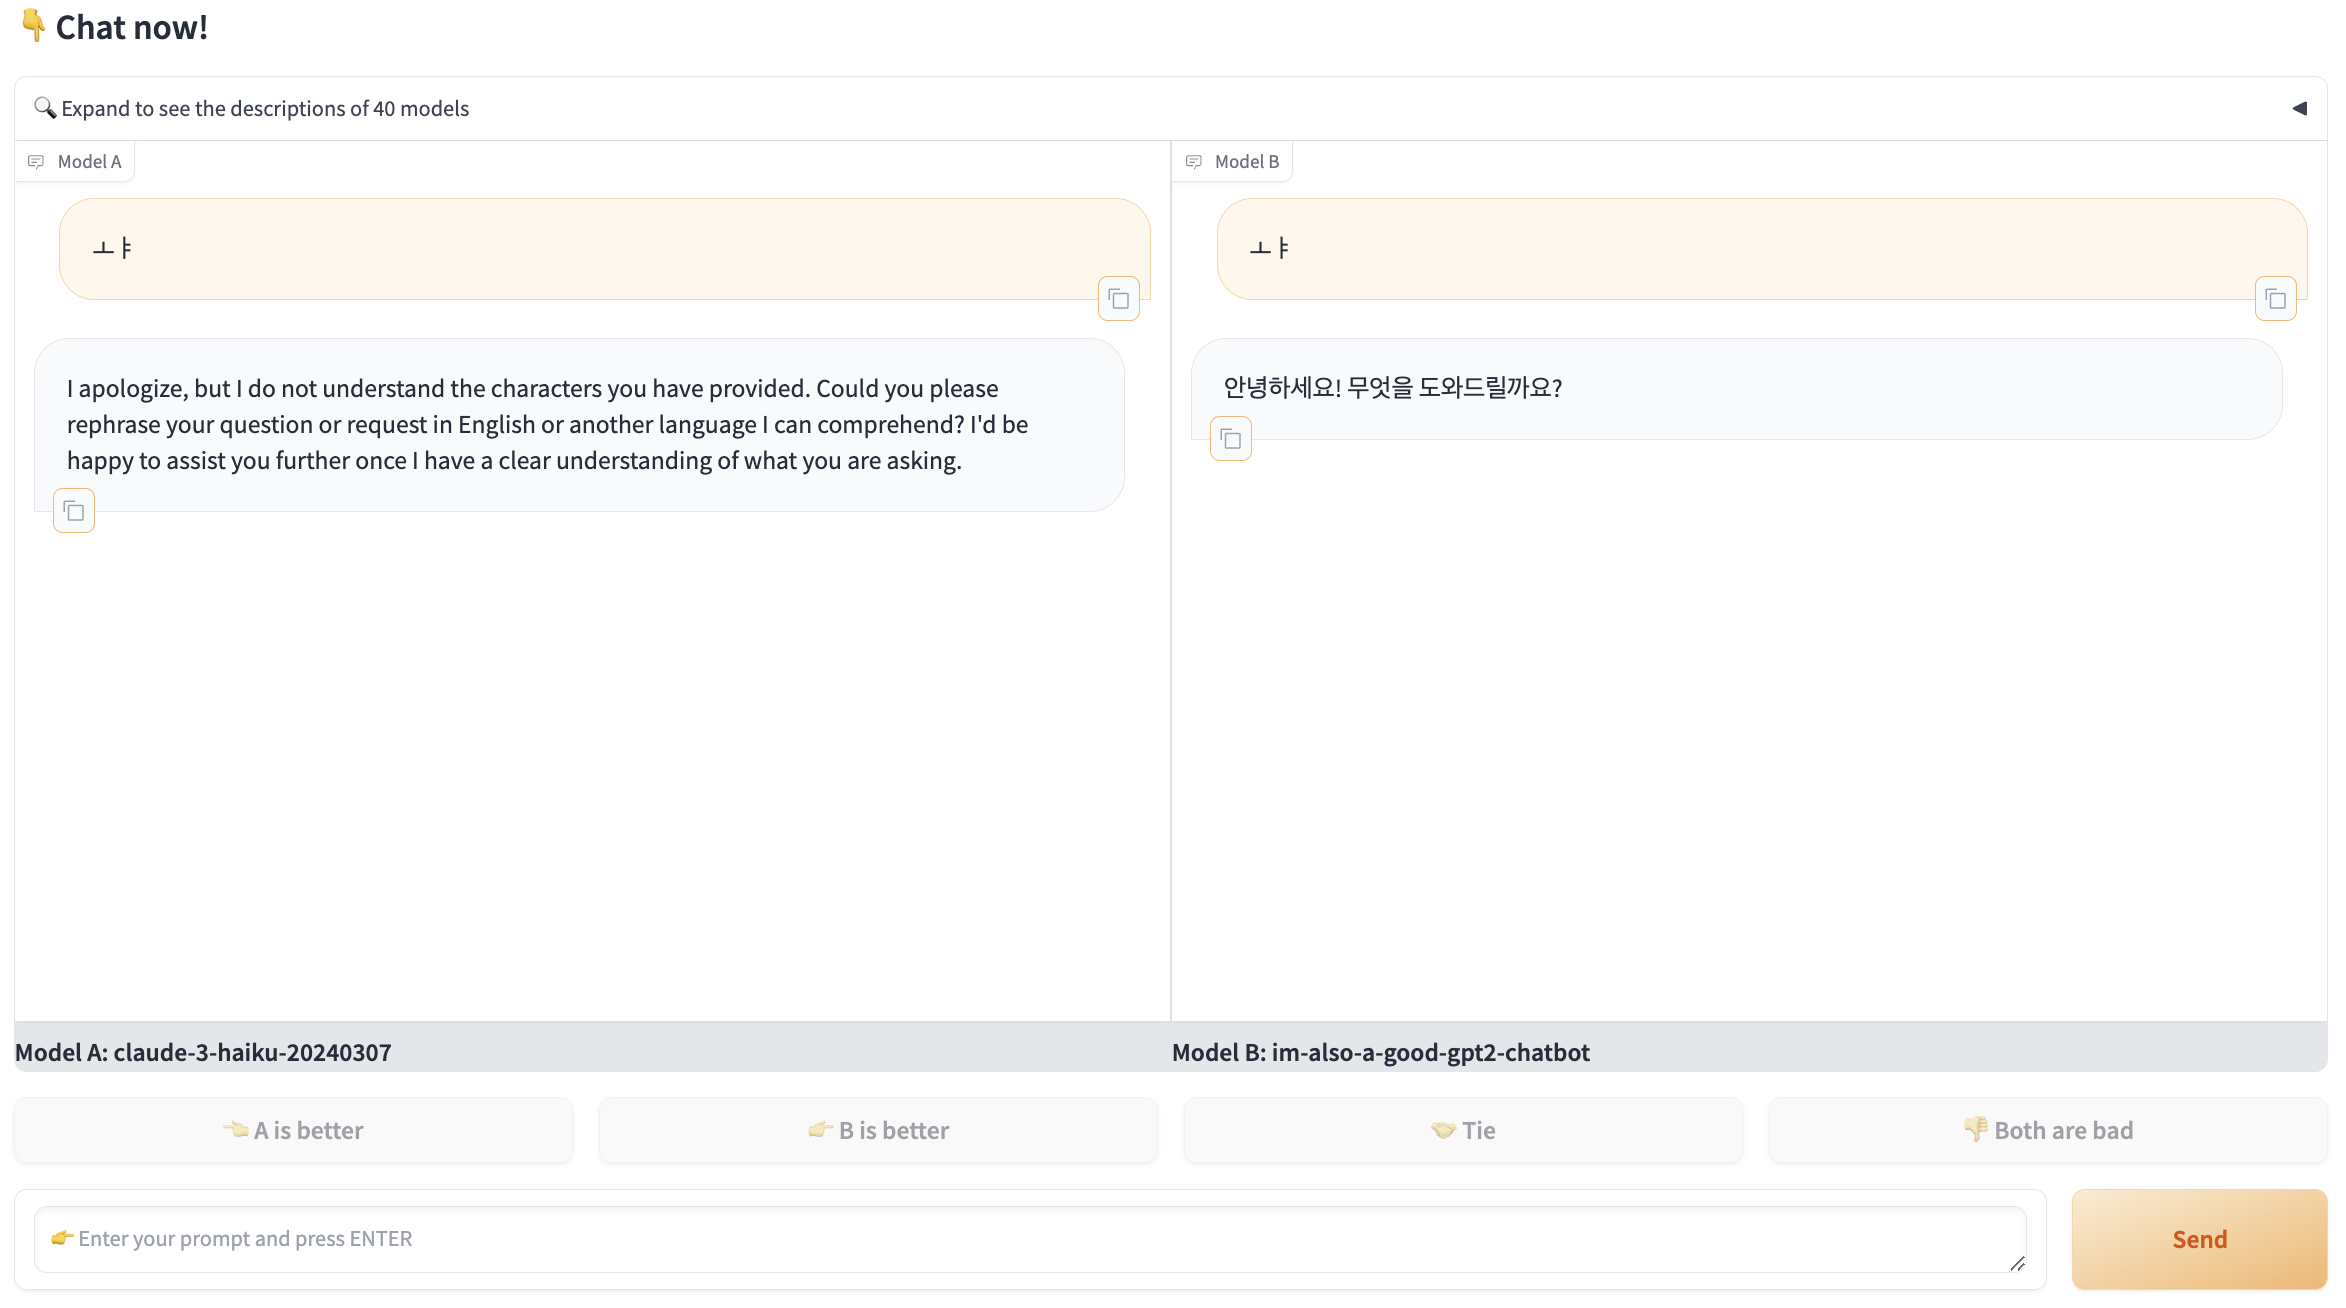Select the Model A label tab
This screenshot has height=1308, width=2346.
coord(90,161)
